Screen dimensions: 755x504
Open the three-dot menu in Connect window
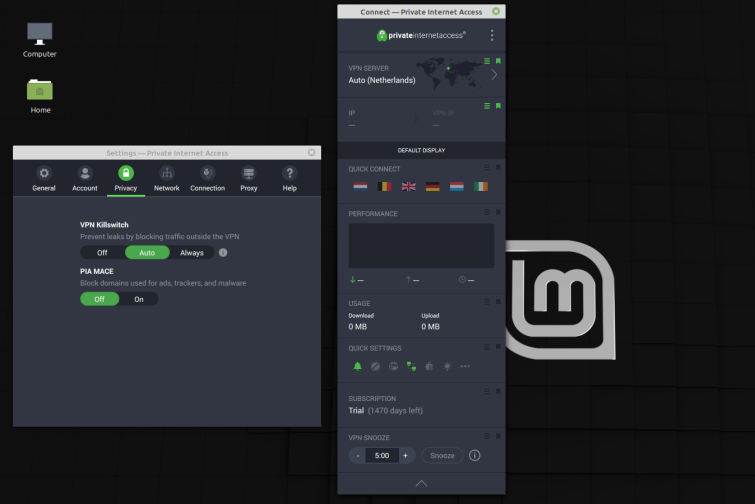tap(492, 35)
